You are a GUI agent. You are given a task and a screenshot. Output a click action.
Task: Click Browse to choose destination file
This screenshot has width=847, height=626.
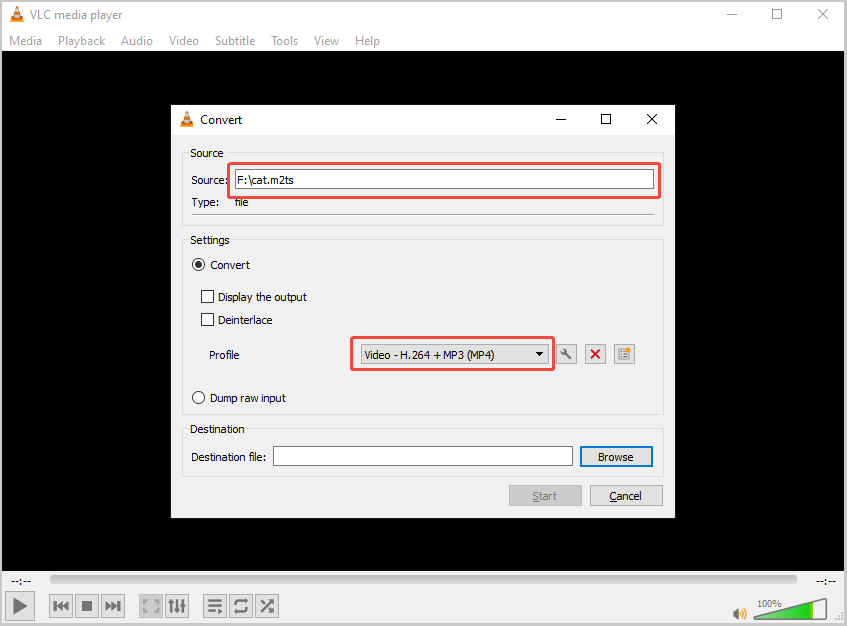click(616, 457)
